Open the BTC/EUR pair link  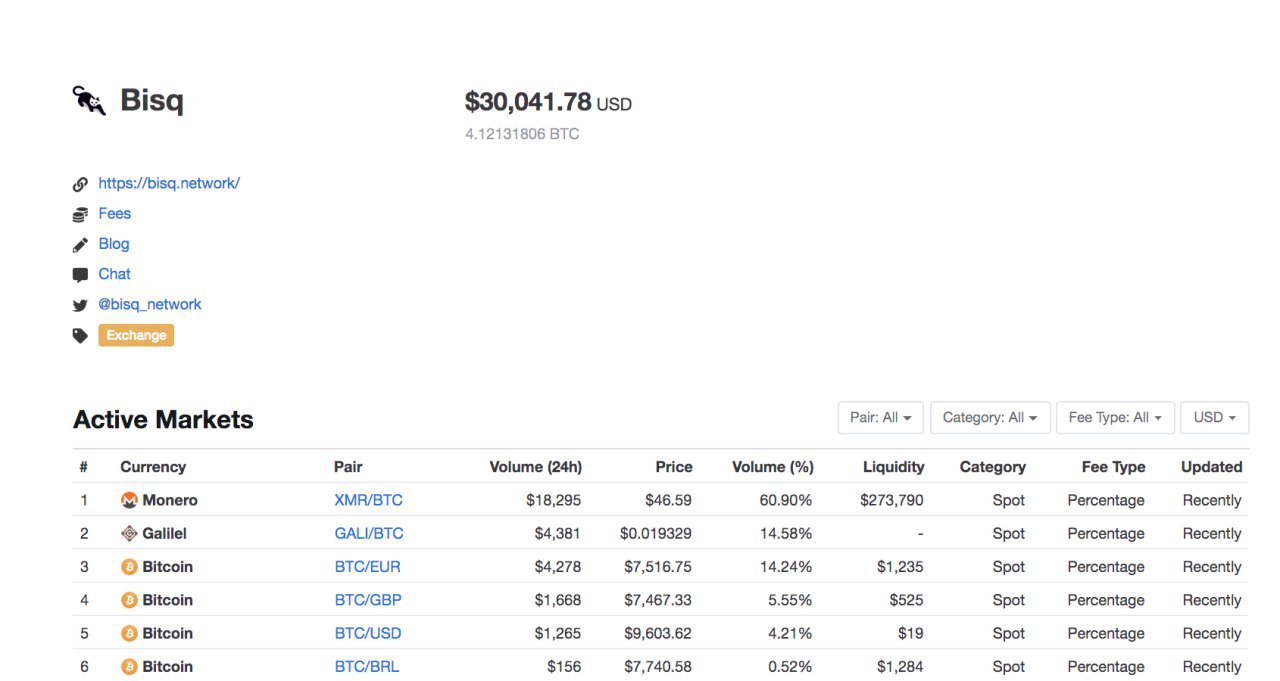click(367, 567)
